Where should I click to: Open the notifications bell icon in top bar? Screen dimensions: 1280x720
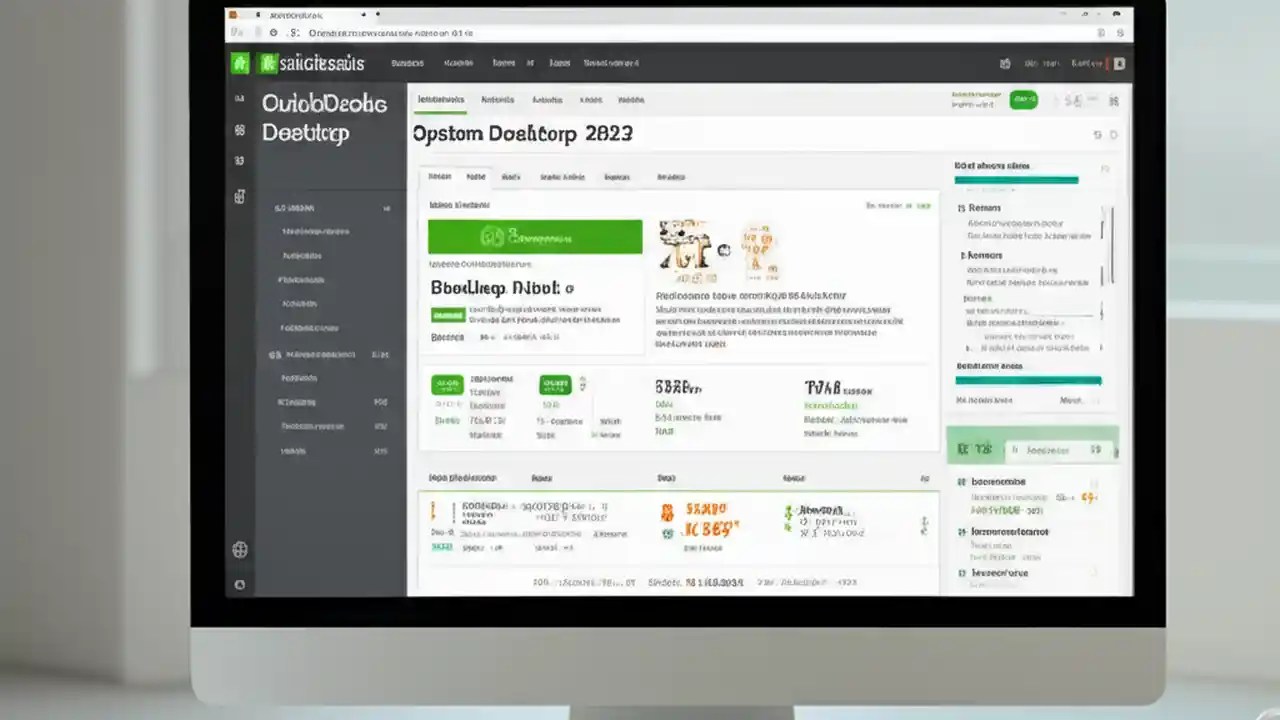pos(1005,63)
